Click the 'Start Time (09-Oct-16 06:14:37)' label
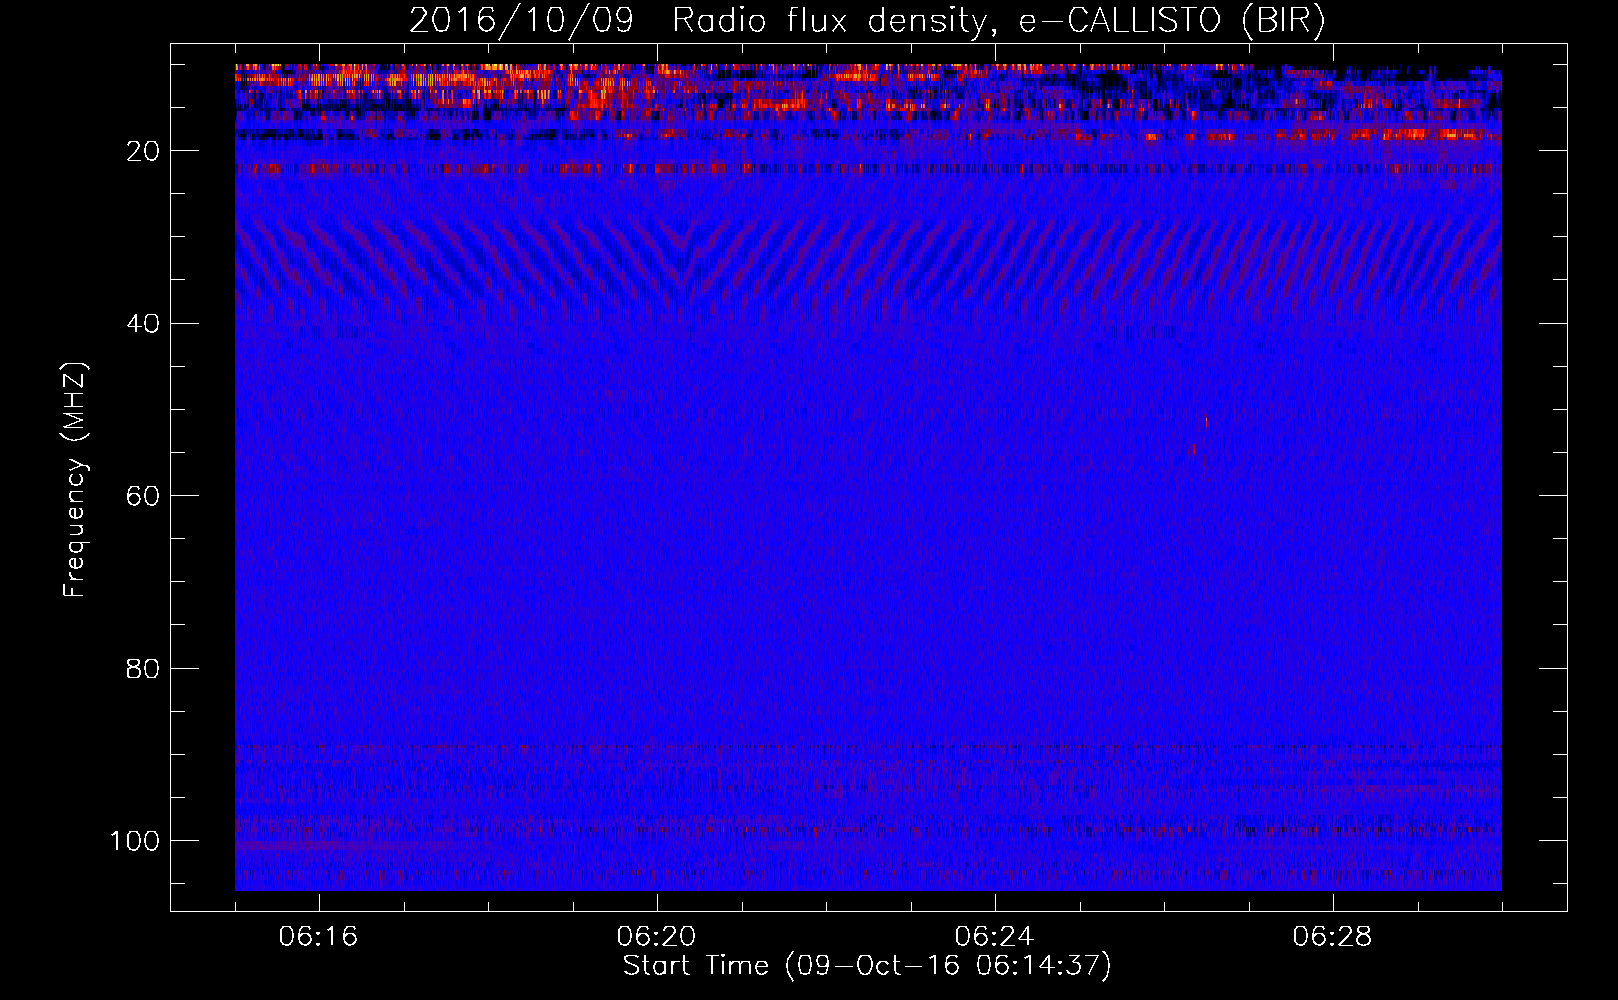1618x1000 pixels. (867, 966)
